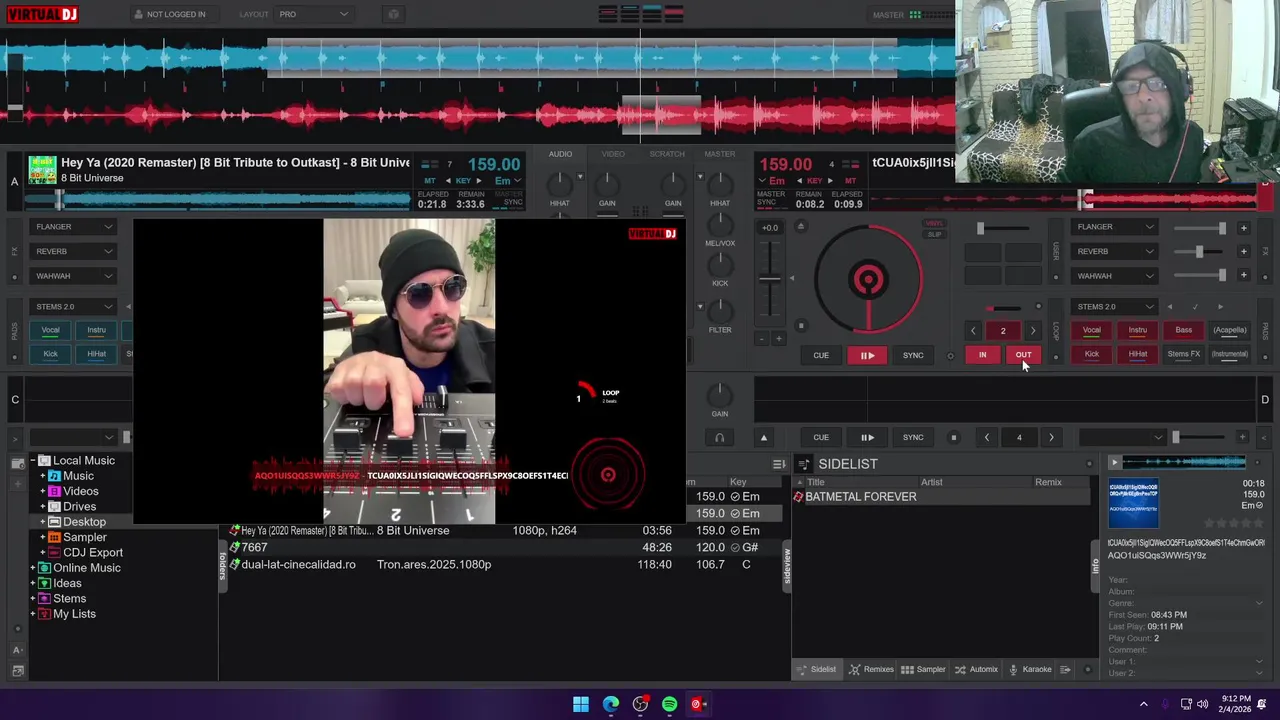Toggle Vocal stem pad on deck B

[1091, 330]
